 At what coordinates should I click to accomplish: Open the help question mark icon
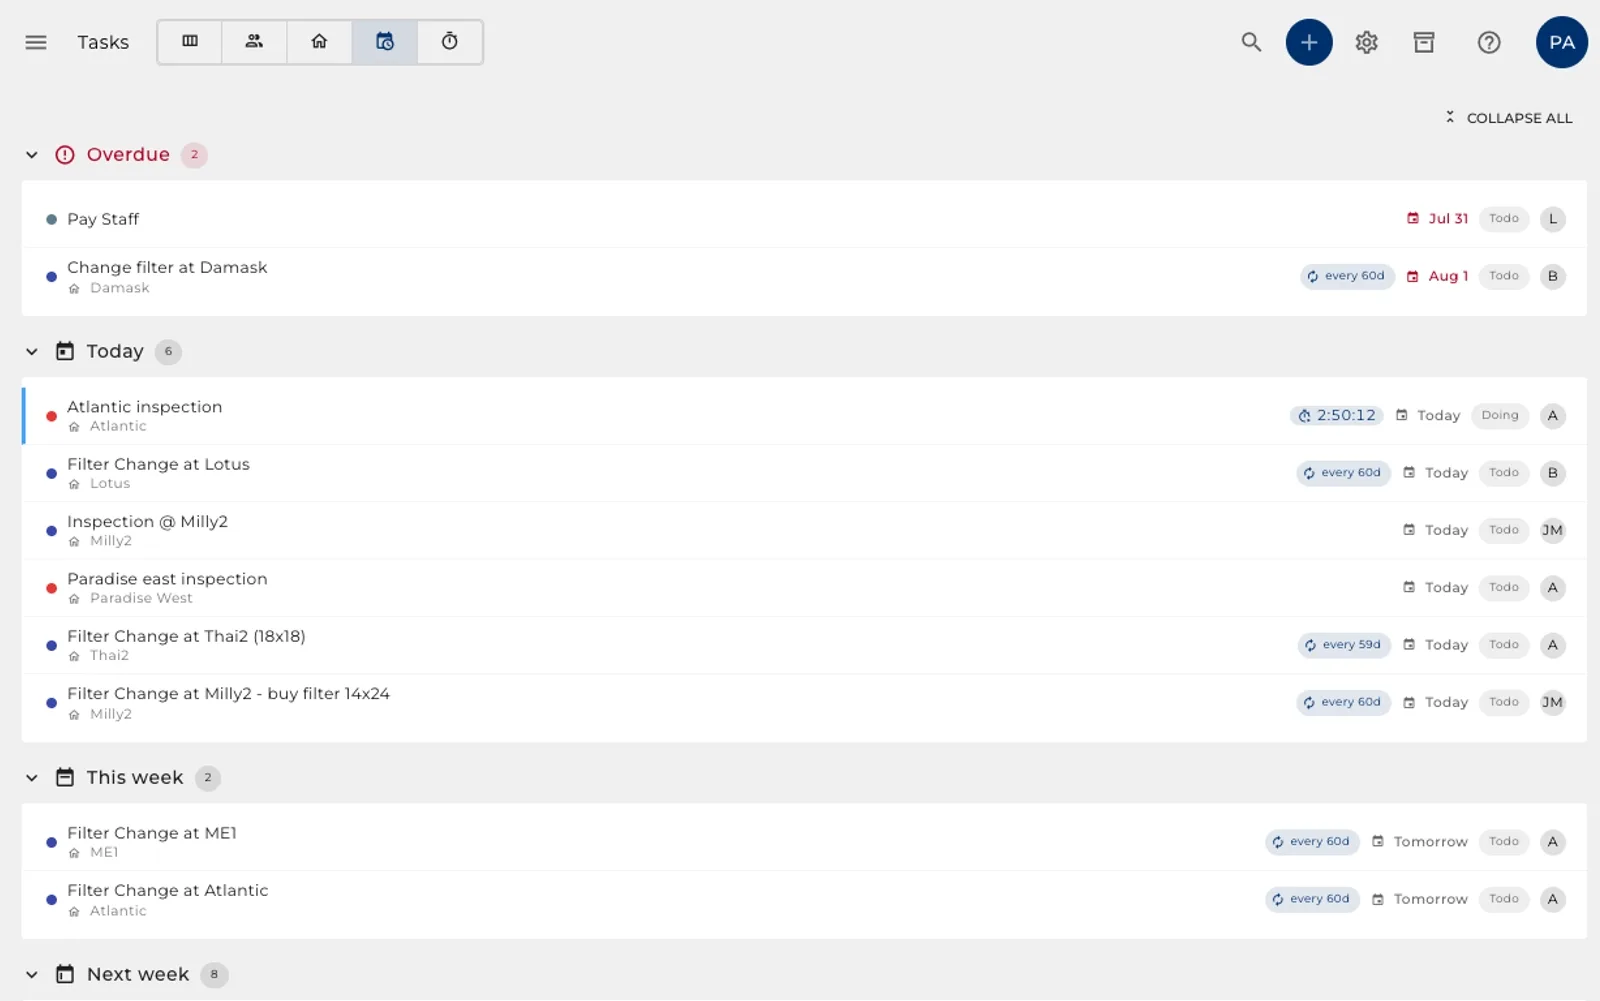point(1489,42)
